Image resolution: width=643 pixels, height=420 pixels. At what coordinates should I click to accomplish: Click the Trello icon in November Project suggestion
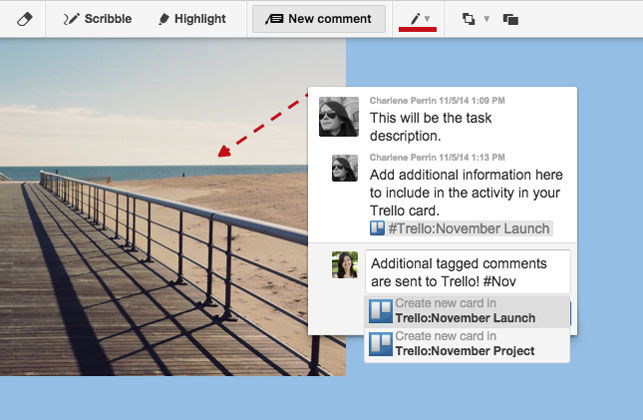[381, 344]
